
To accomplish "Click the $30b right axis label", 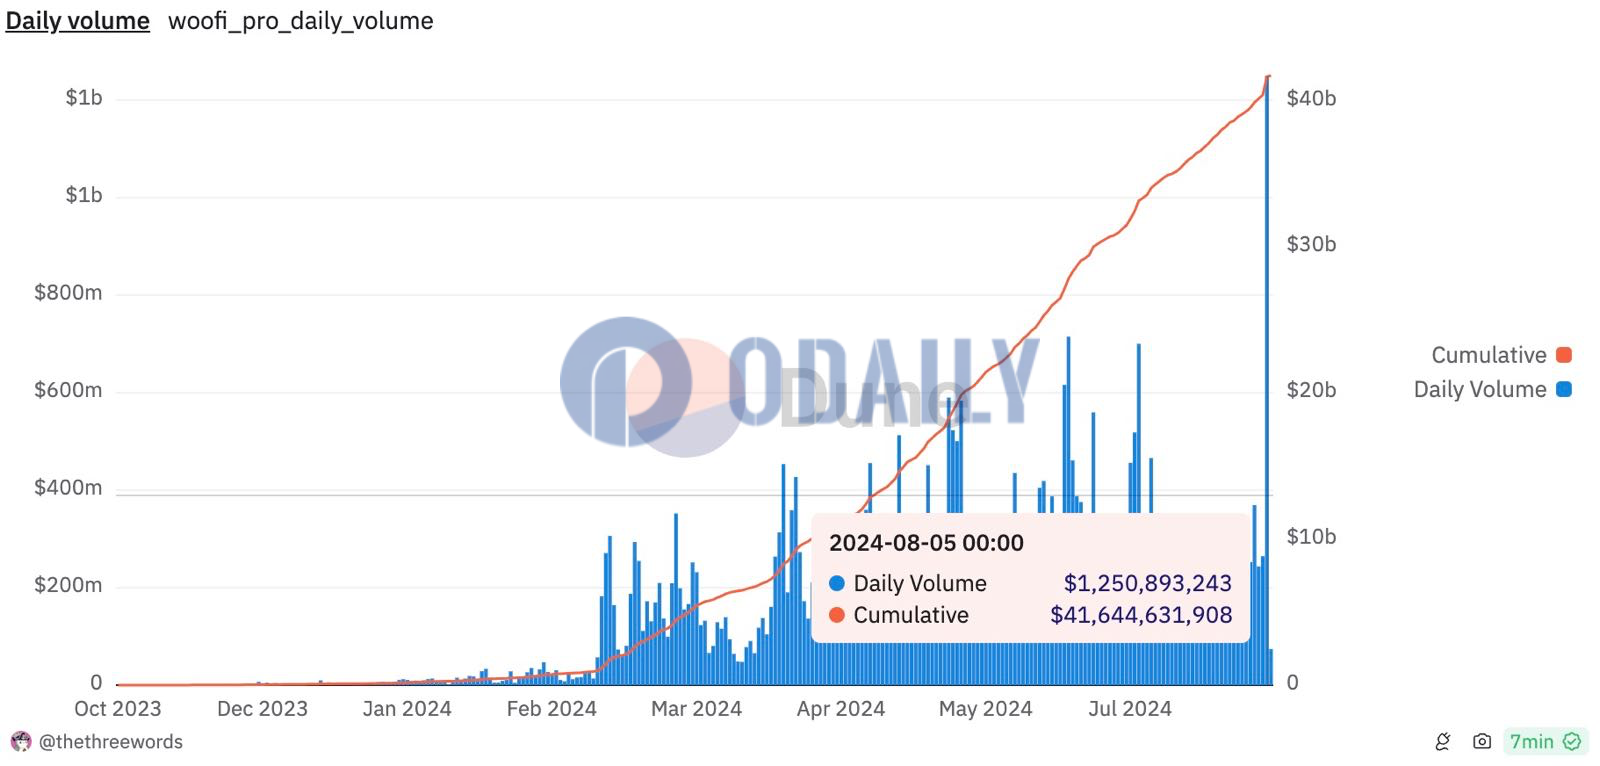I will click(x=1311, y=244).
